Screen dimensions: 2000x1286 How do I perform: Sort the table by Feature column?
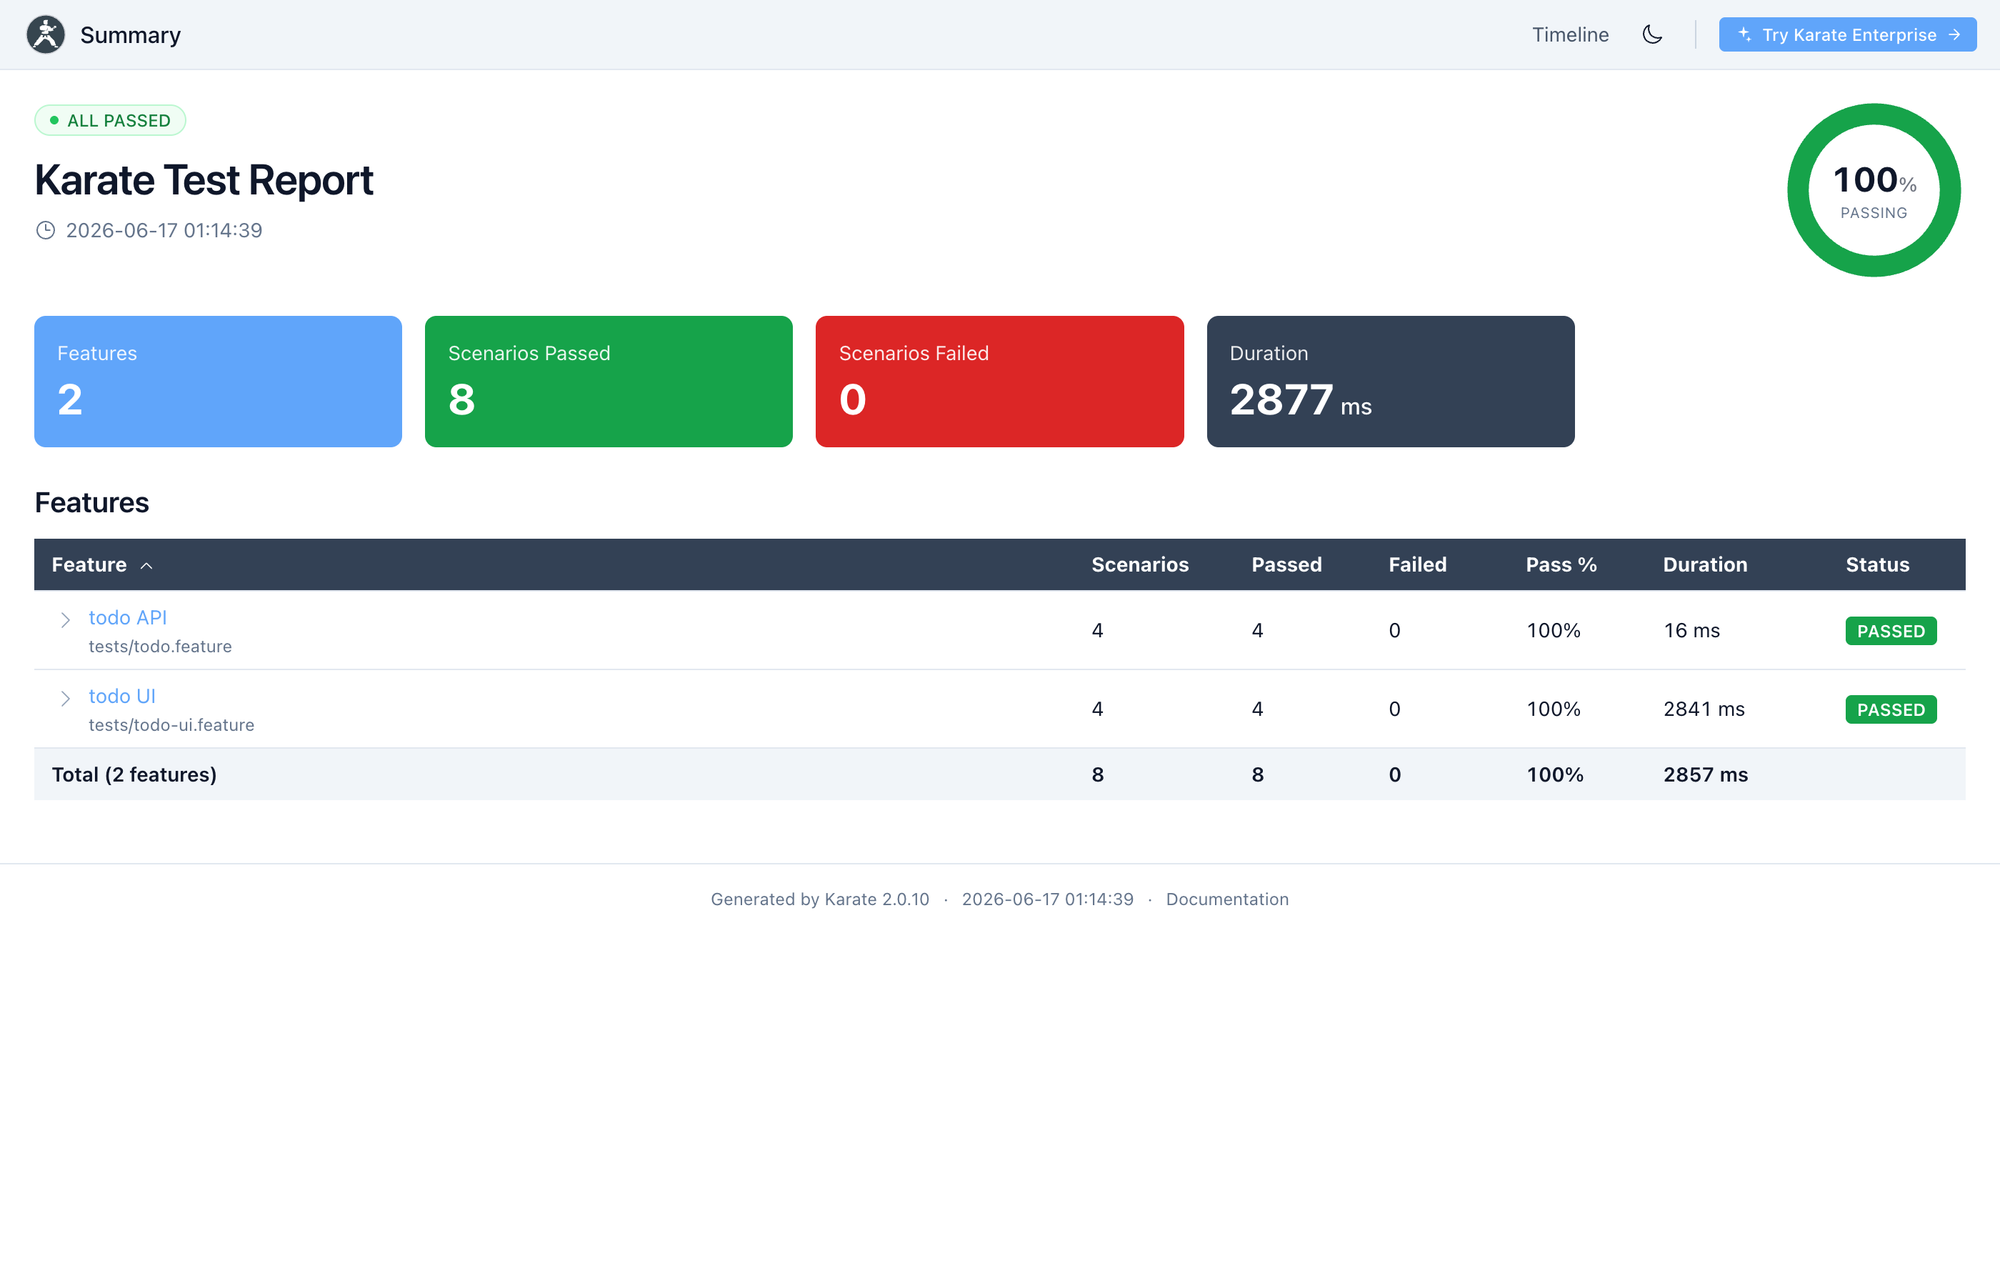point(89,565)
